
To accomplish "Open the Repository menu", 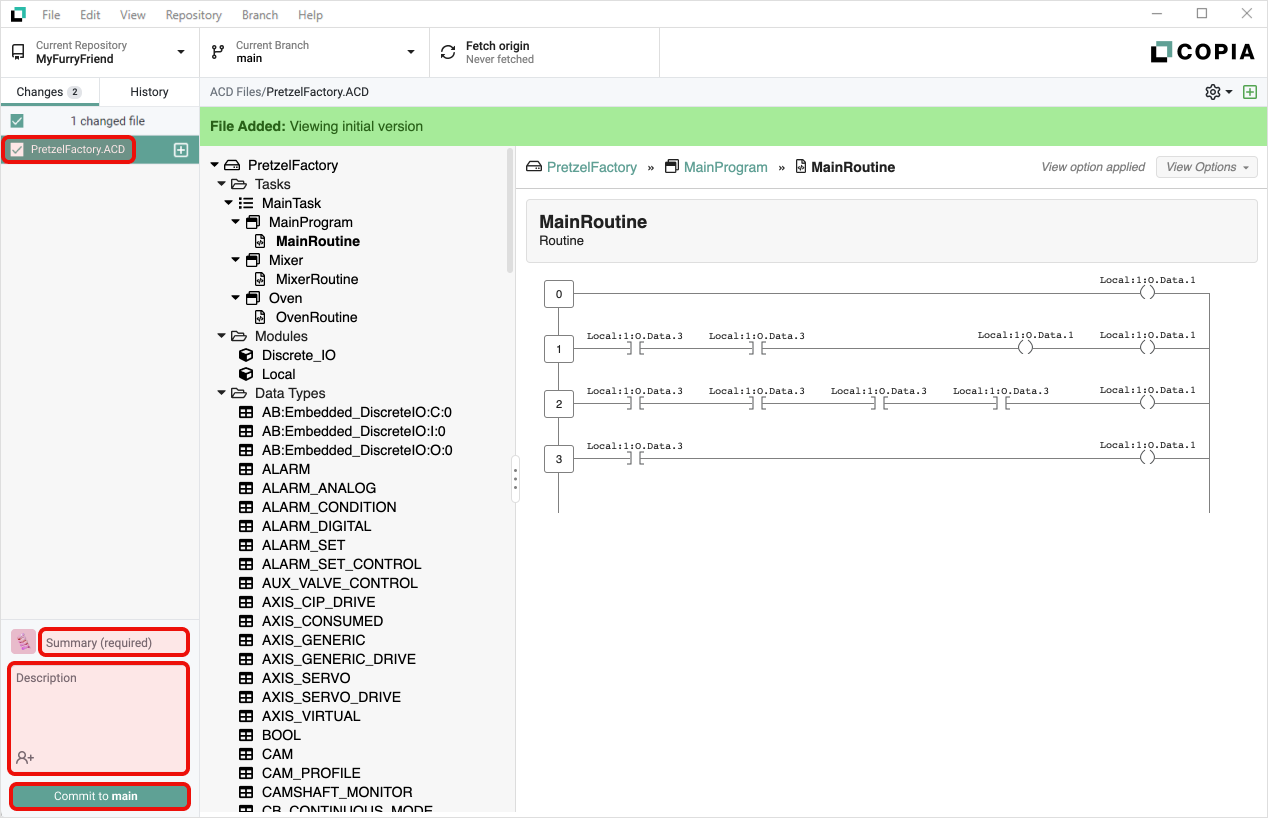I will click(193, 15).
